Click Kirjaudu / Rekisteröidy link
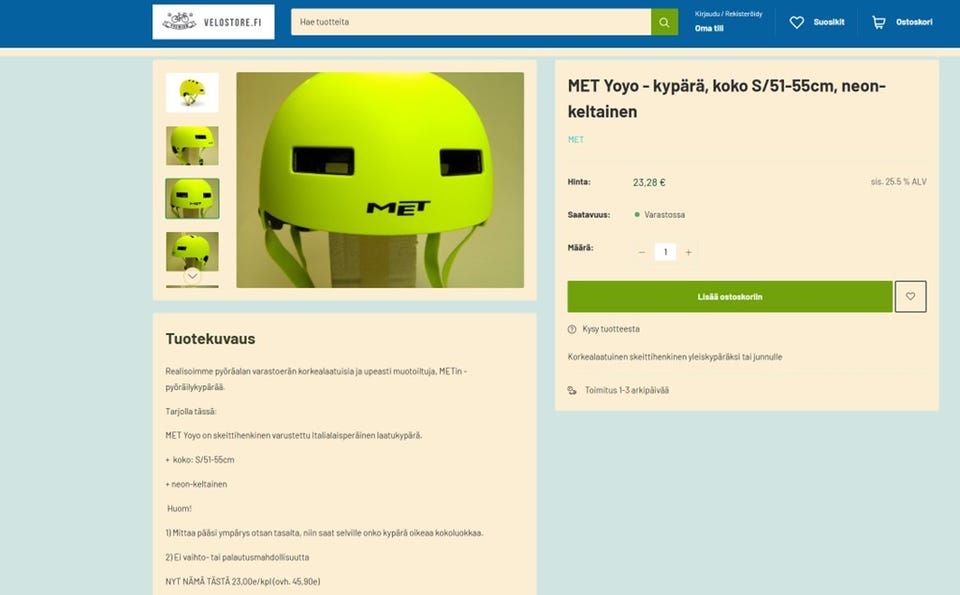Screen dimensions: 960x595 click(x=729, y=13)
